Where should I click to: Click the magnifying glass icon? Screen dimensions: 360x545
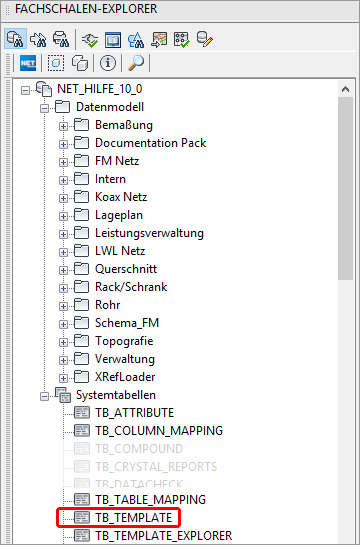(x=136, y=63)
